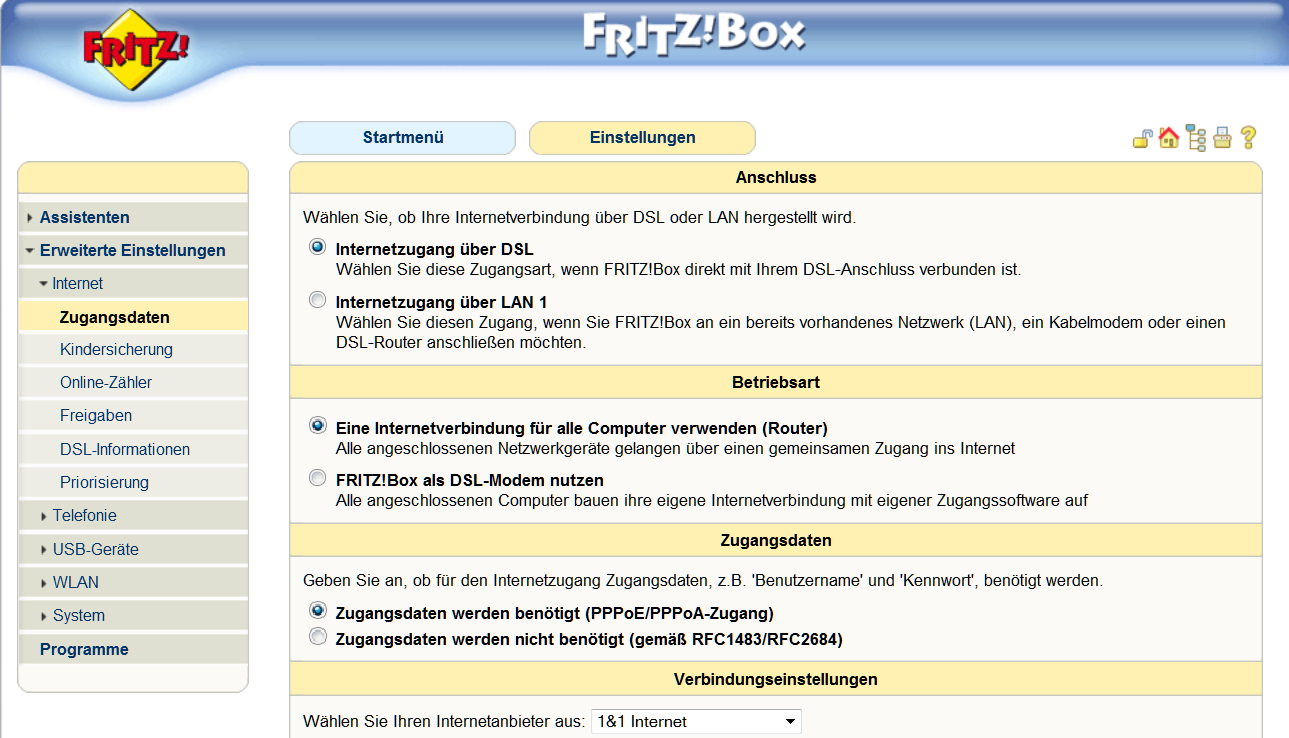This screenshot has width=1289, height=738.
Task: Select Internetzugang über DSL radio button
Action: 318,247
